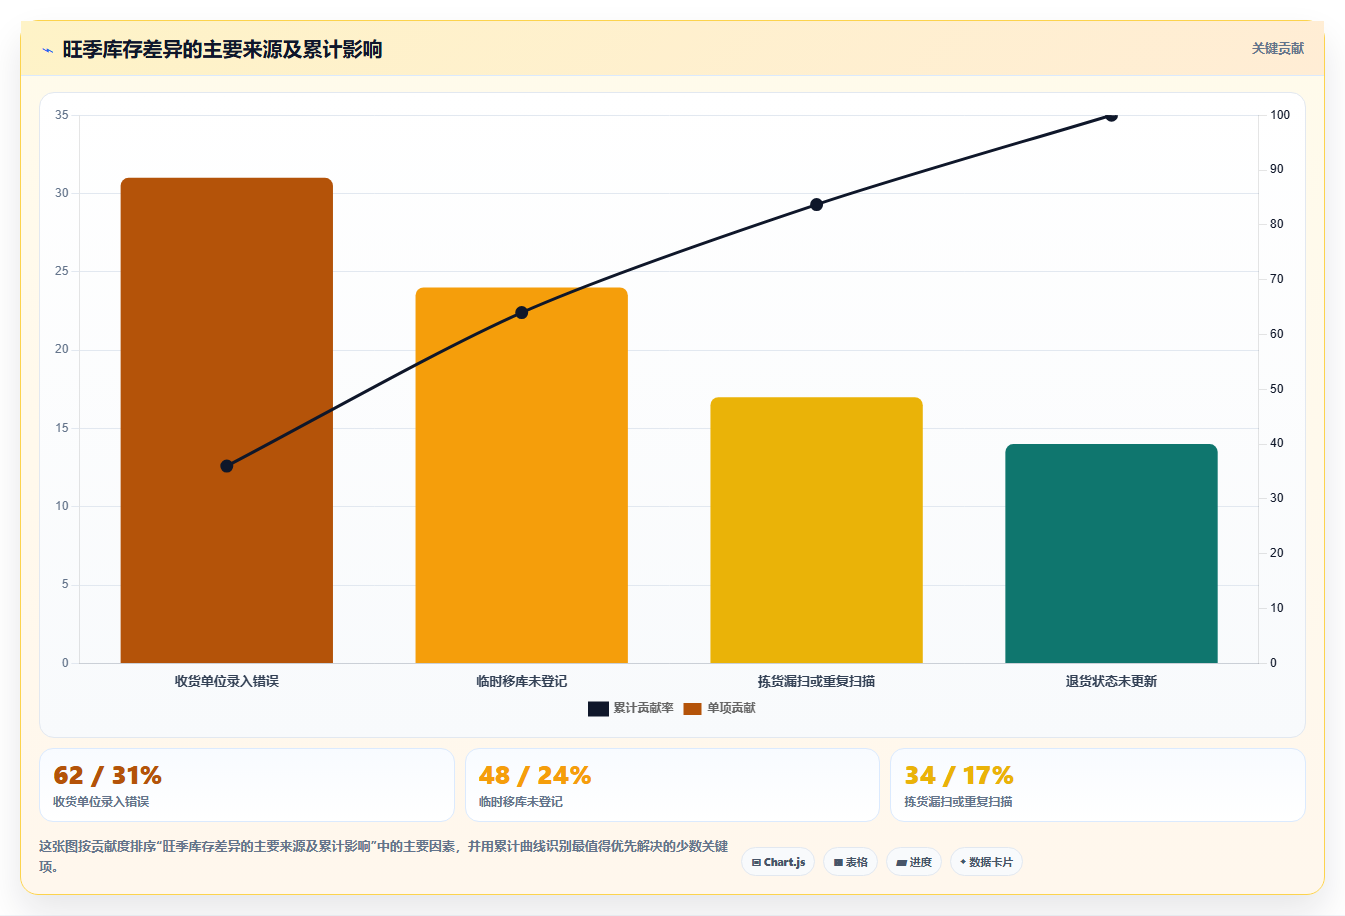
Task: Click the description paragraph starting 这张图按贡献度排序
Action: coord(384,856)
